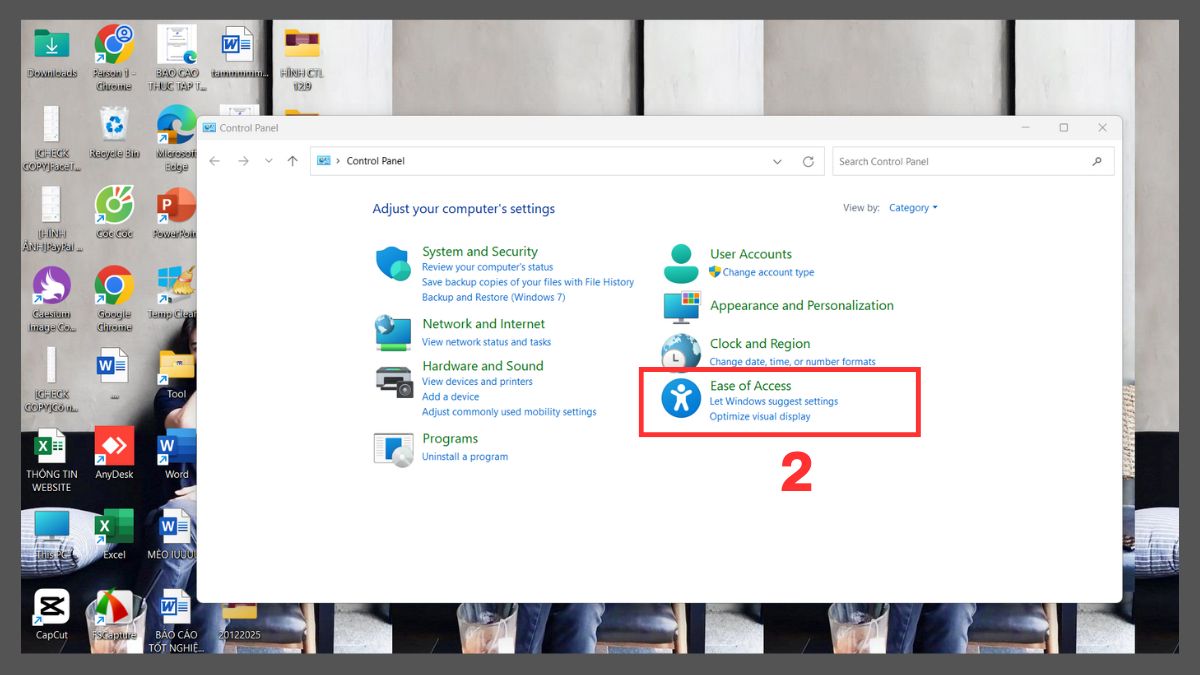Open the System and Security shield icon
The height and width of the screenshot is (675, 1200).
[393, 264]
